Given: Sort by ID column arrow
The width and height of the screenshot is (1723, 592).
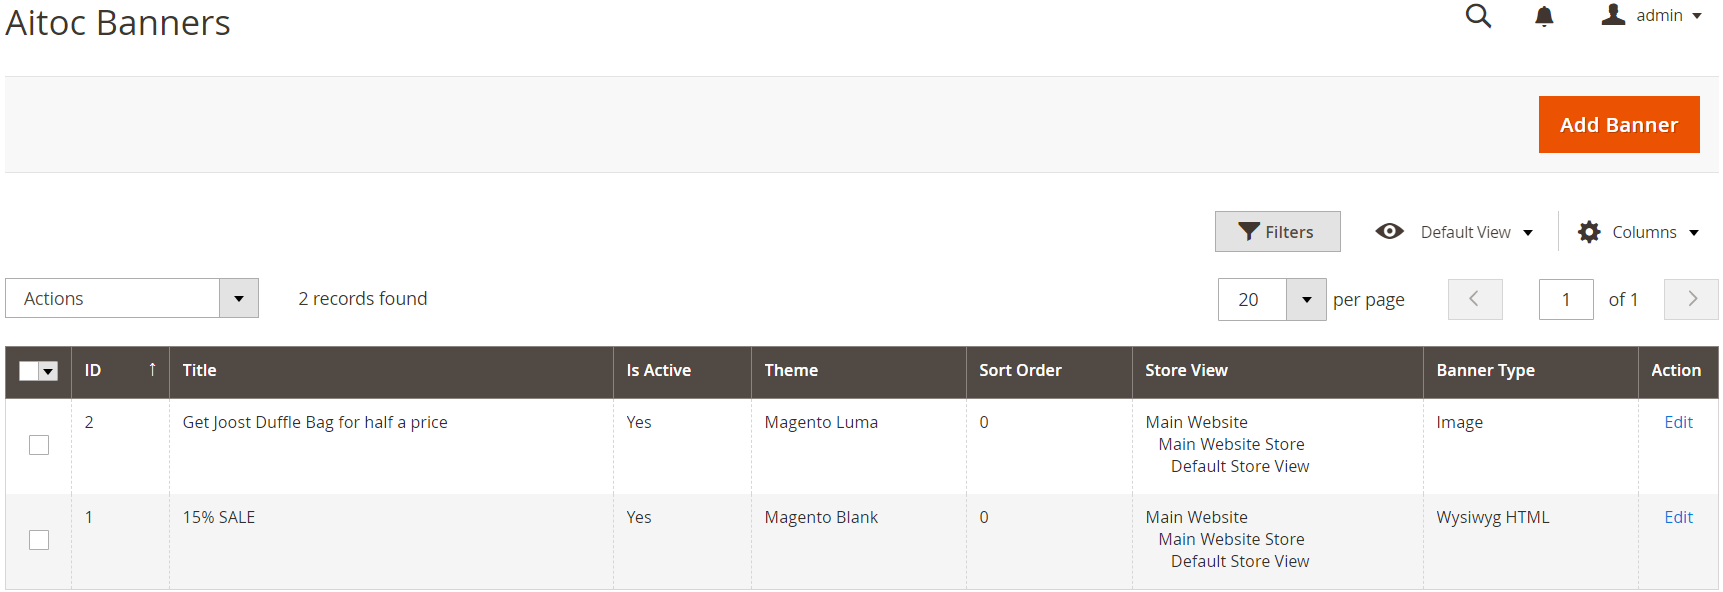Looking at the screenshot, I should 152,369.
